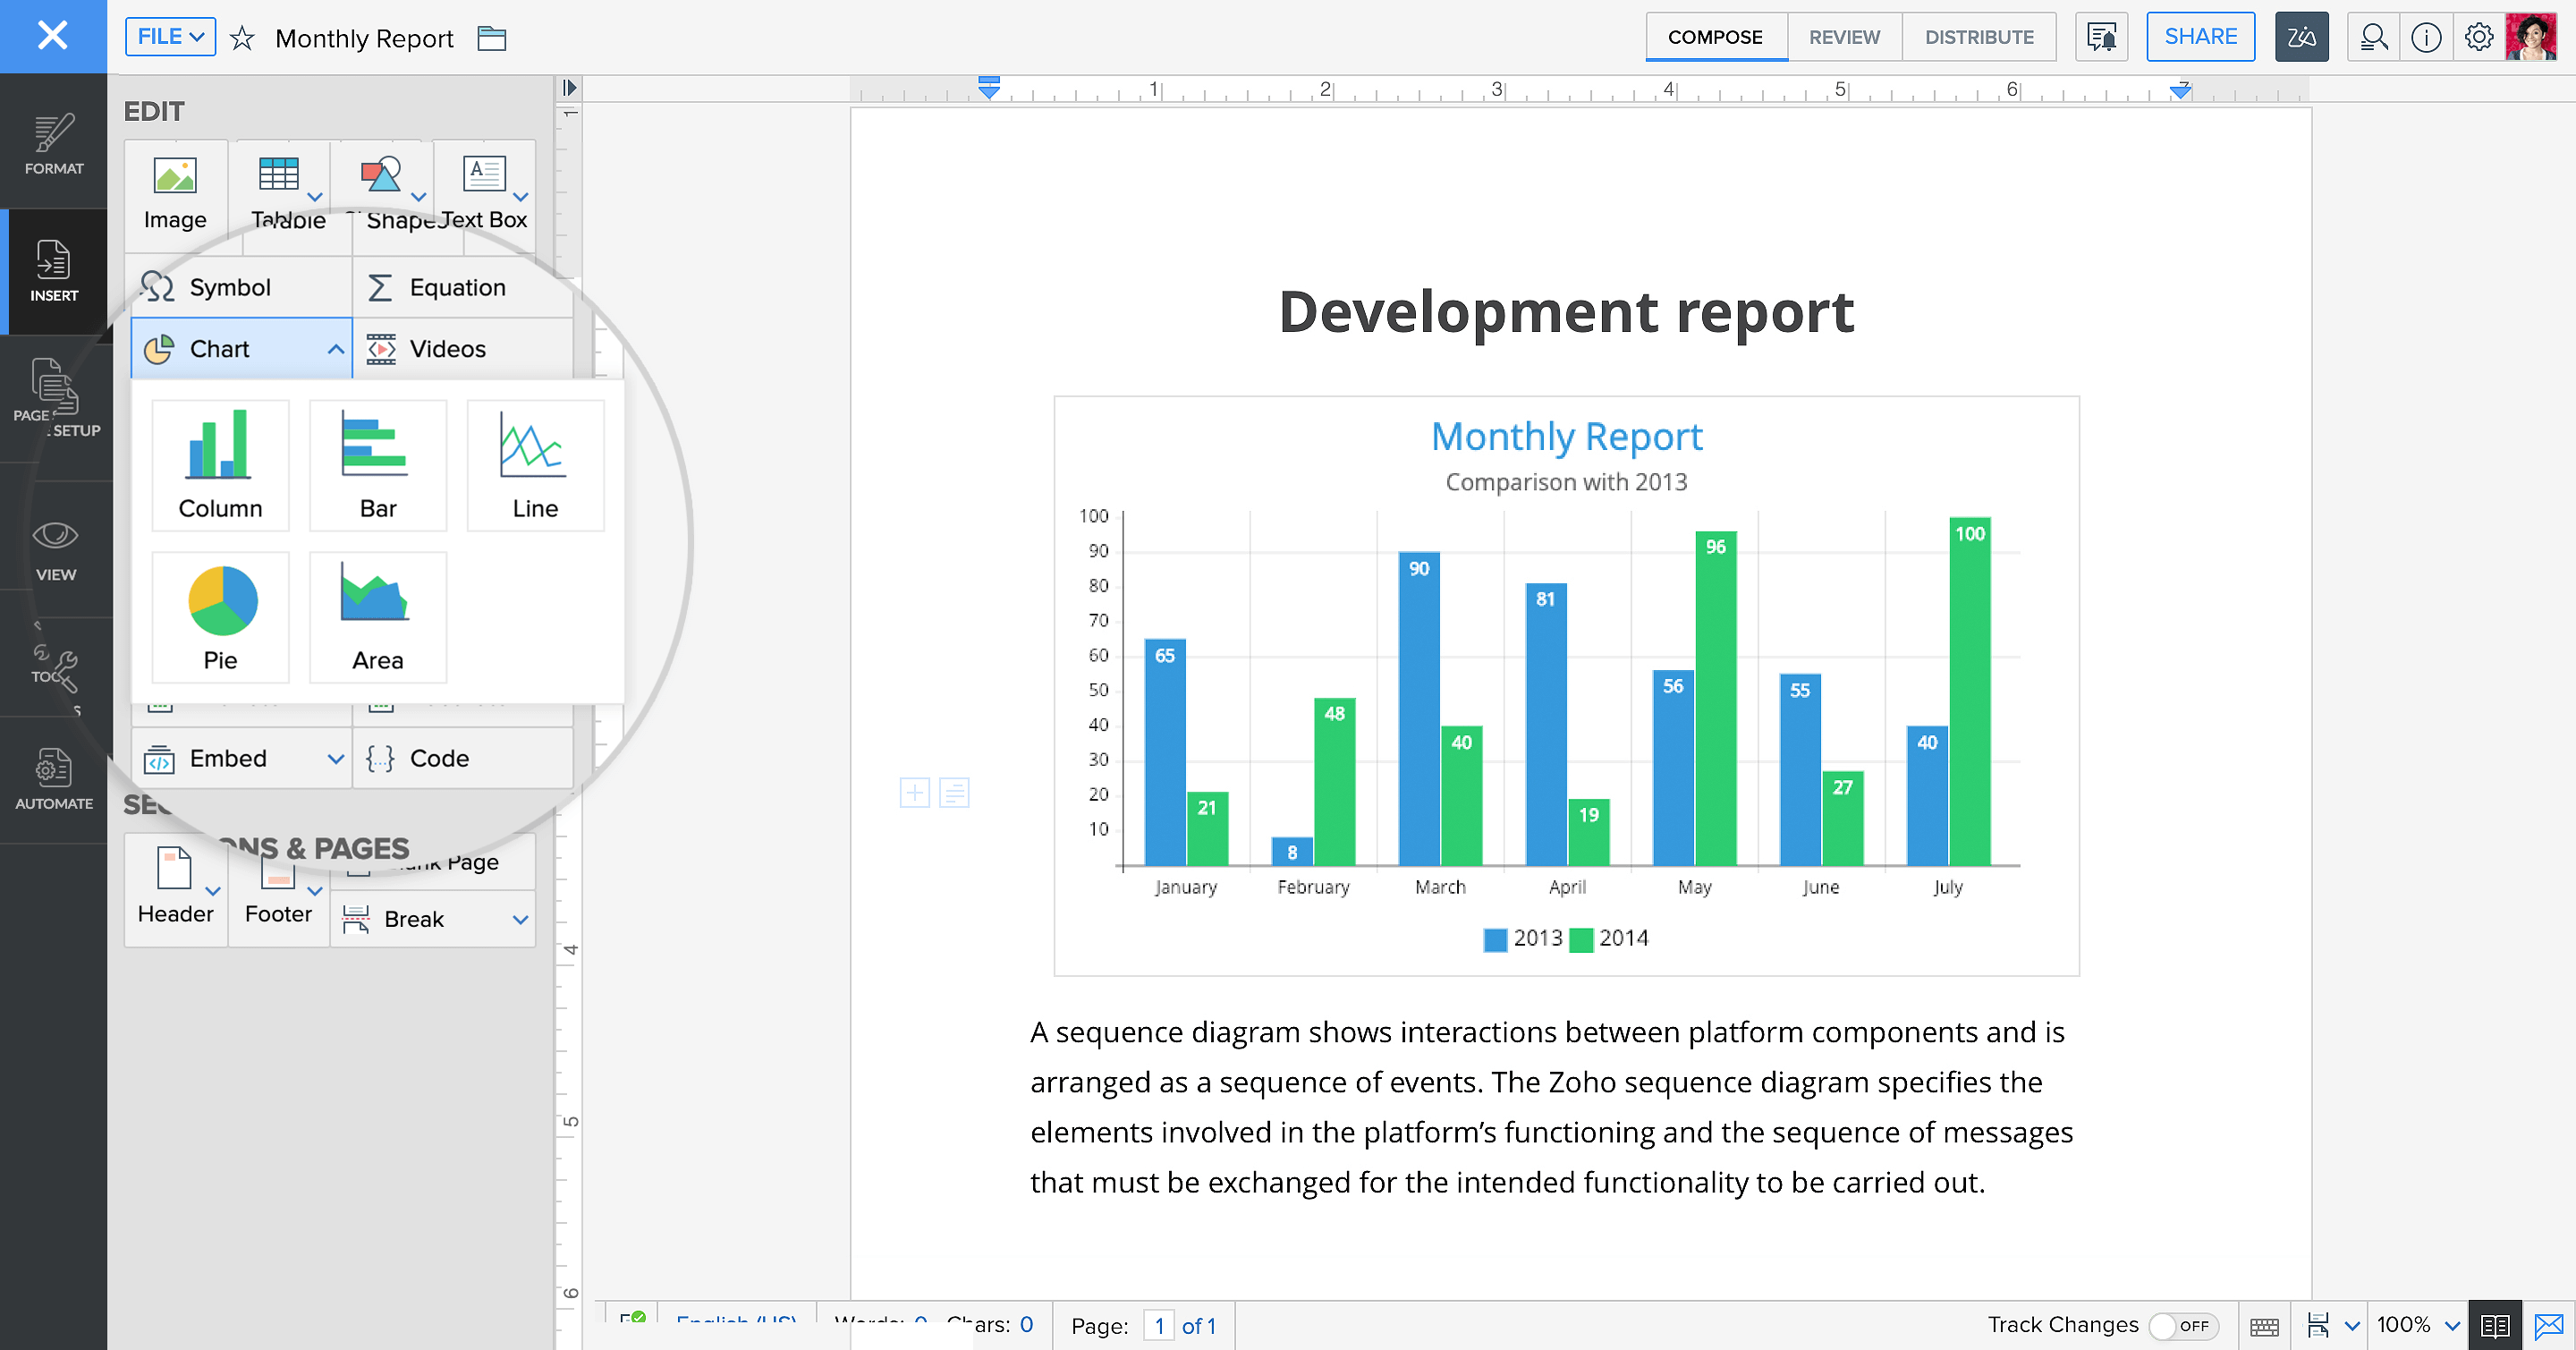Viewport: 2576px width, 1350px height.
Task: Expand the Shape options arrow
Action: click(419, 197)
